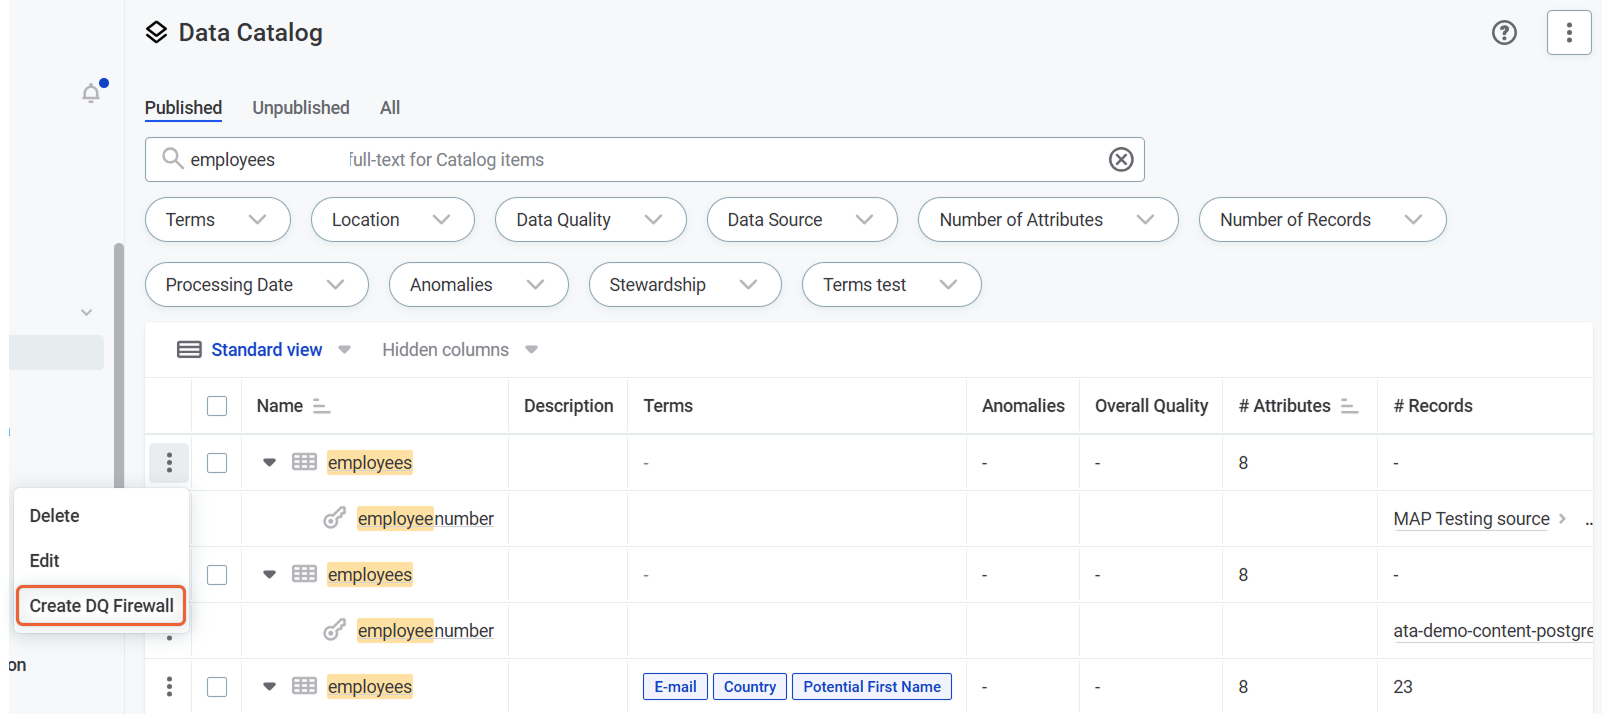1602x714 pixels.
Task: Click the Terms column header
Action: point(668,406)
